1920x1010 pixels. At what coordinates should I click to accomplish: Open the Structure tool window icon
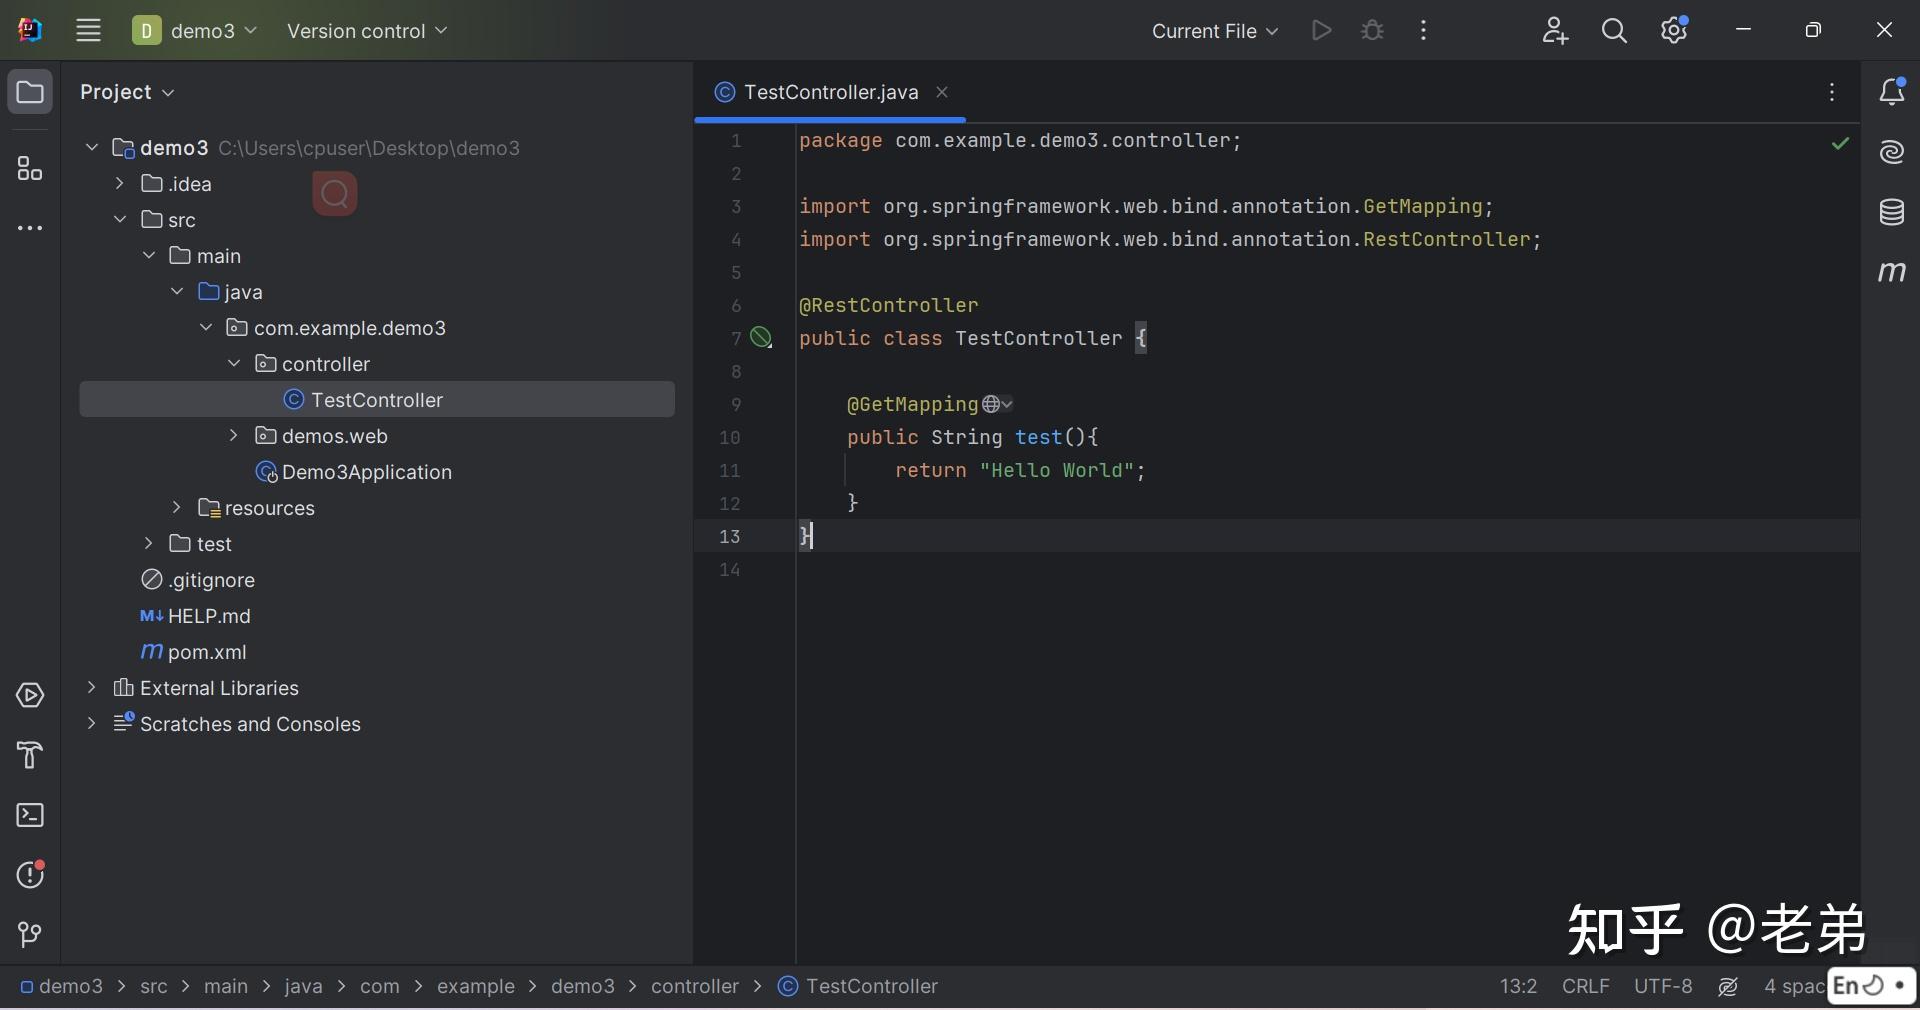point(30,169)
